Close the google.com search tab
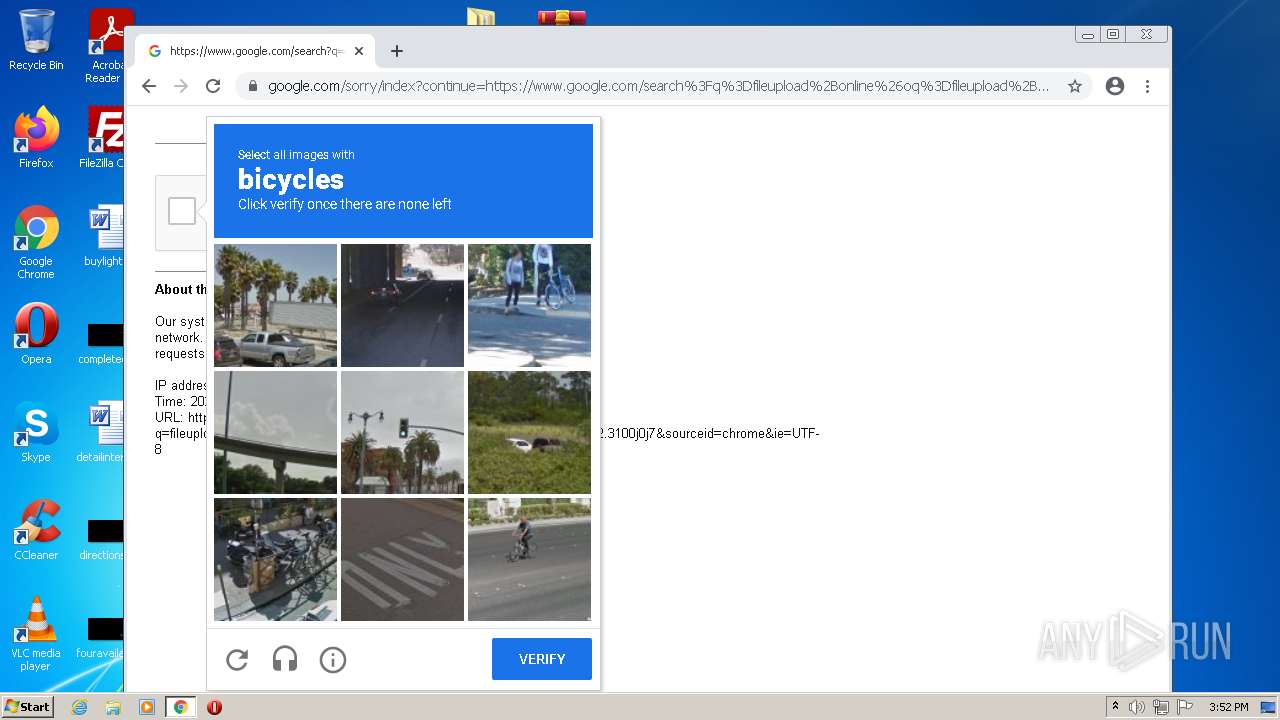This screenshot has width=1280, height=720. coord(359,51)
